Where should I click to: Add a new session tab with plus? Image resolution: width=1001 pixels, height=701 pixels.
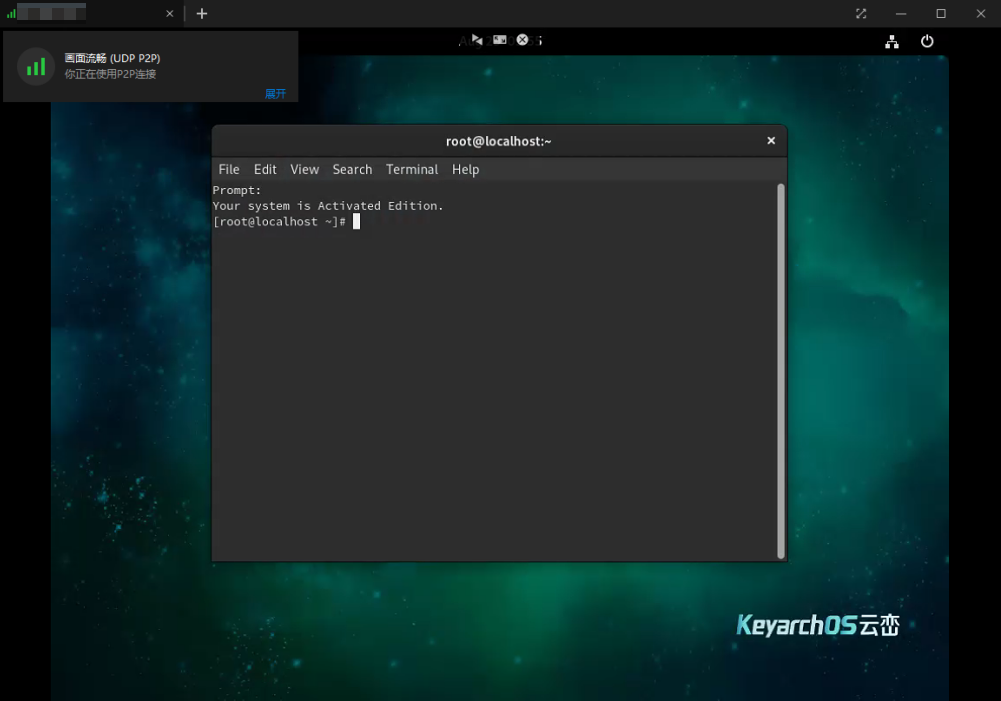tap(202, 14)
